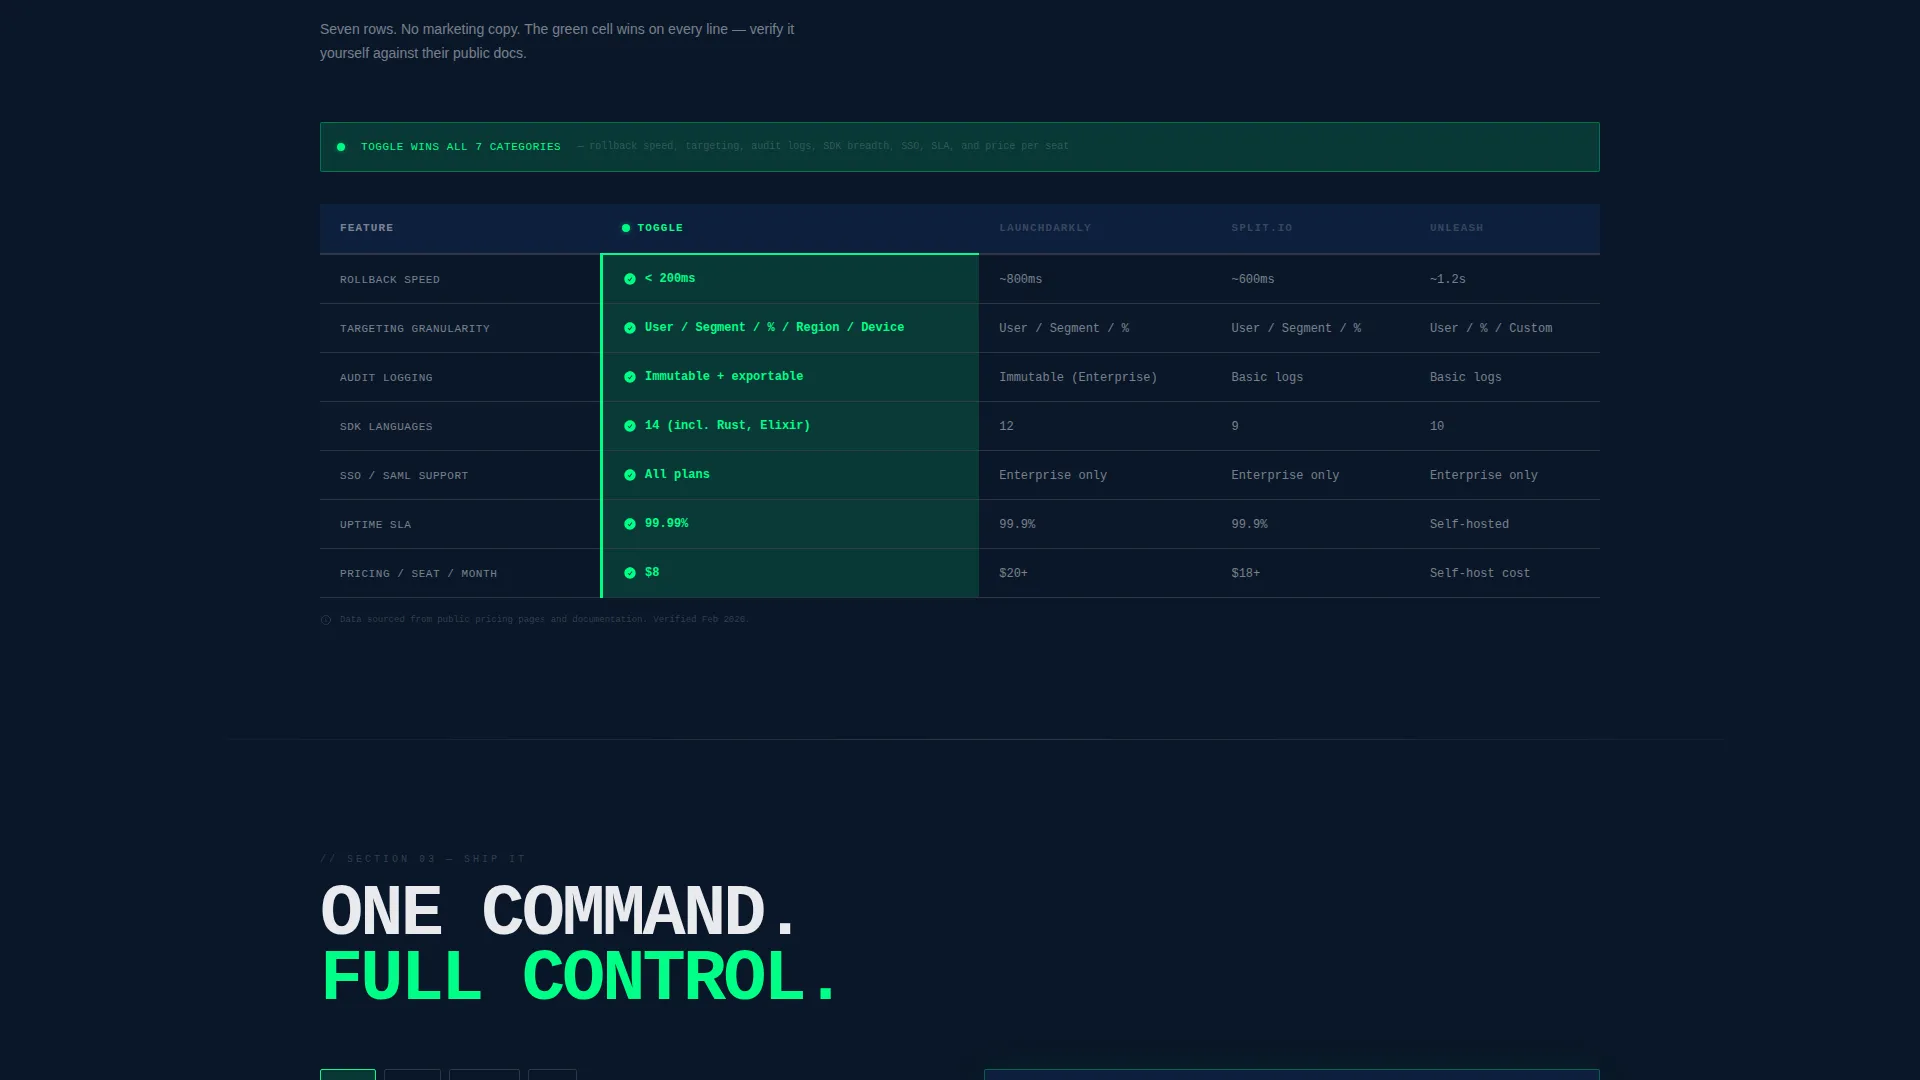Click Split.io's '9' SDK count
Screen dimensions: 1920x1080
click(1235, 426)
